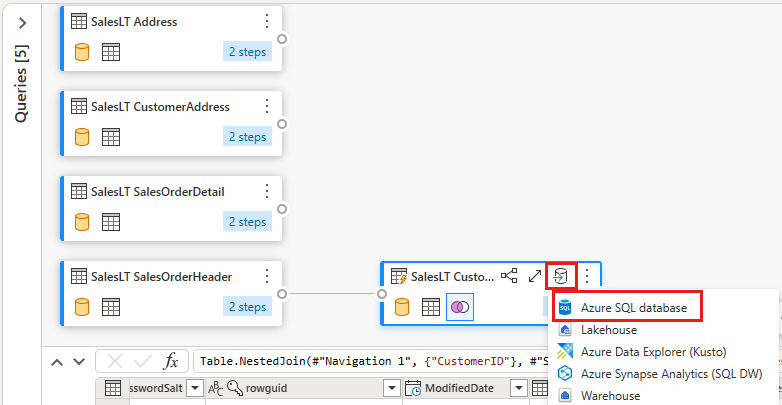The image size is (782, 405).
Task: Show the 2 steps of SalesLT CustomerAddress
Action: tap(247, 137)
